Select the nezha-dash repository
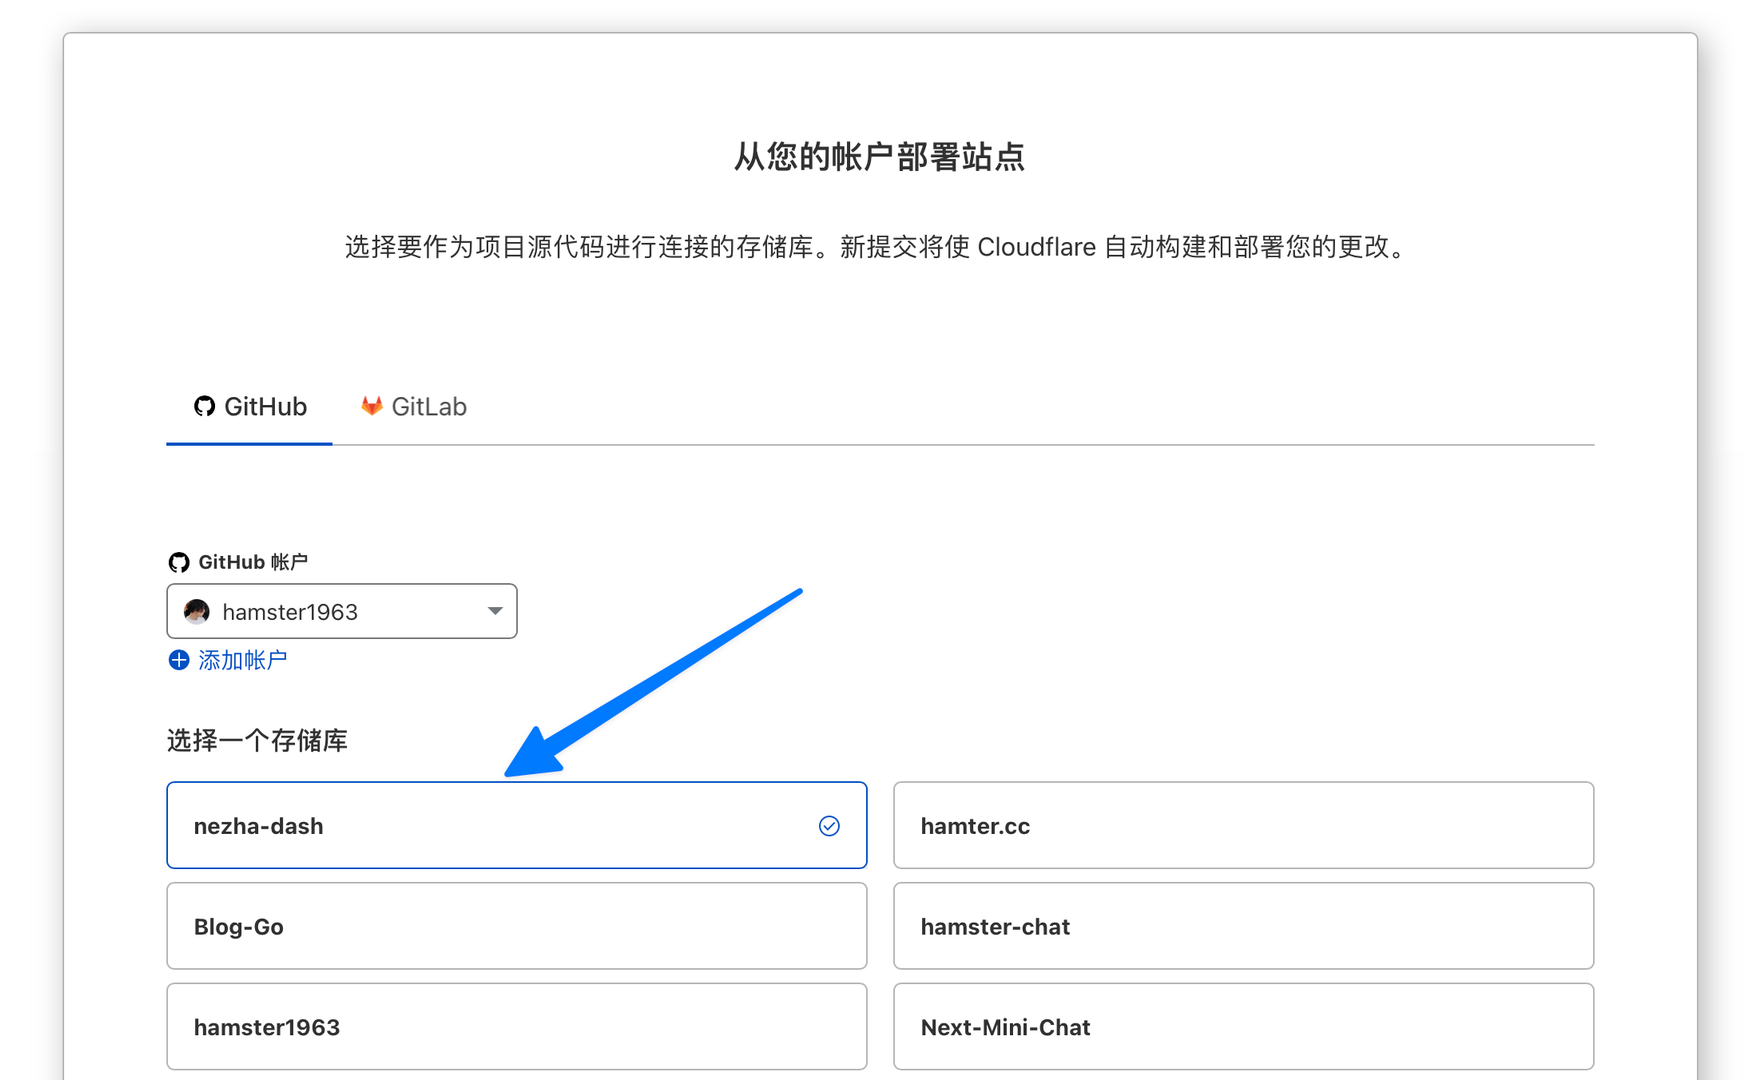The image size is (1753, 1080). pyautogui.click(x=516, y=826)
